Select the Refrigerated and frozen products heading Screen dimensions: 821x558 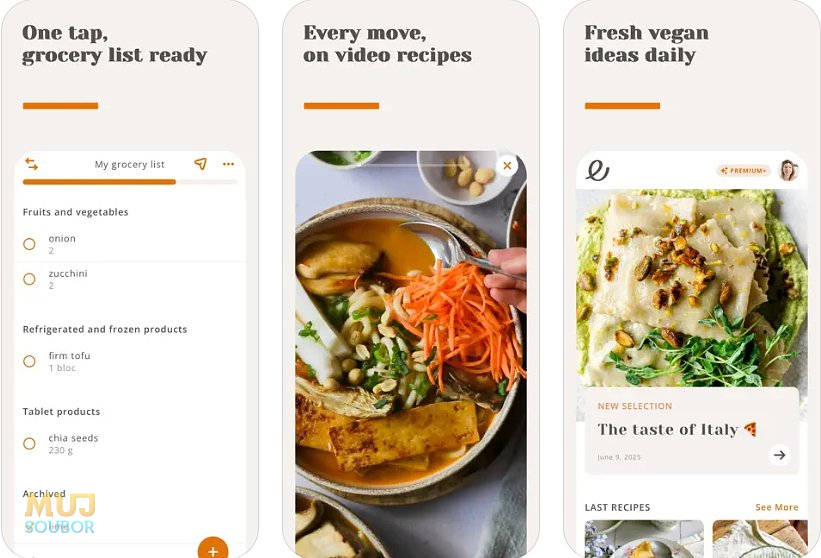(105, 329)
